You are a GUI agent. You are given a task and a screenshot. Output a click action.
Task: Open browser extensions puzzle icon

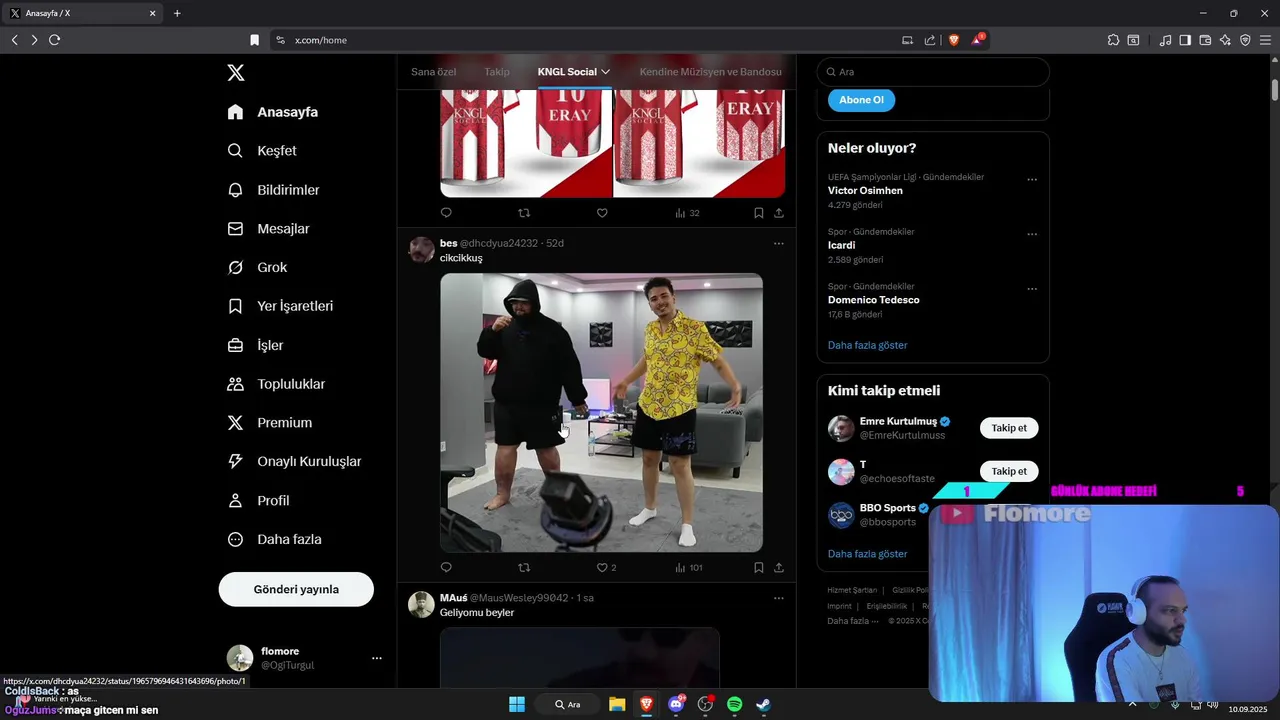pyautogui.click(x=1113, y=40)
